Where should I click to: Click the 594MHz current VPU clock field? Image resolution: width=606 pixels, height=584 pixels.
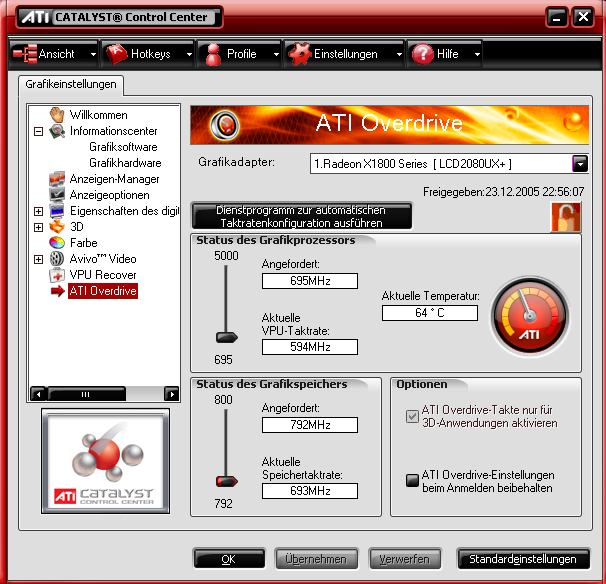(x=310, y=347)
